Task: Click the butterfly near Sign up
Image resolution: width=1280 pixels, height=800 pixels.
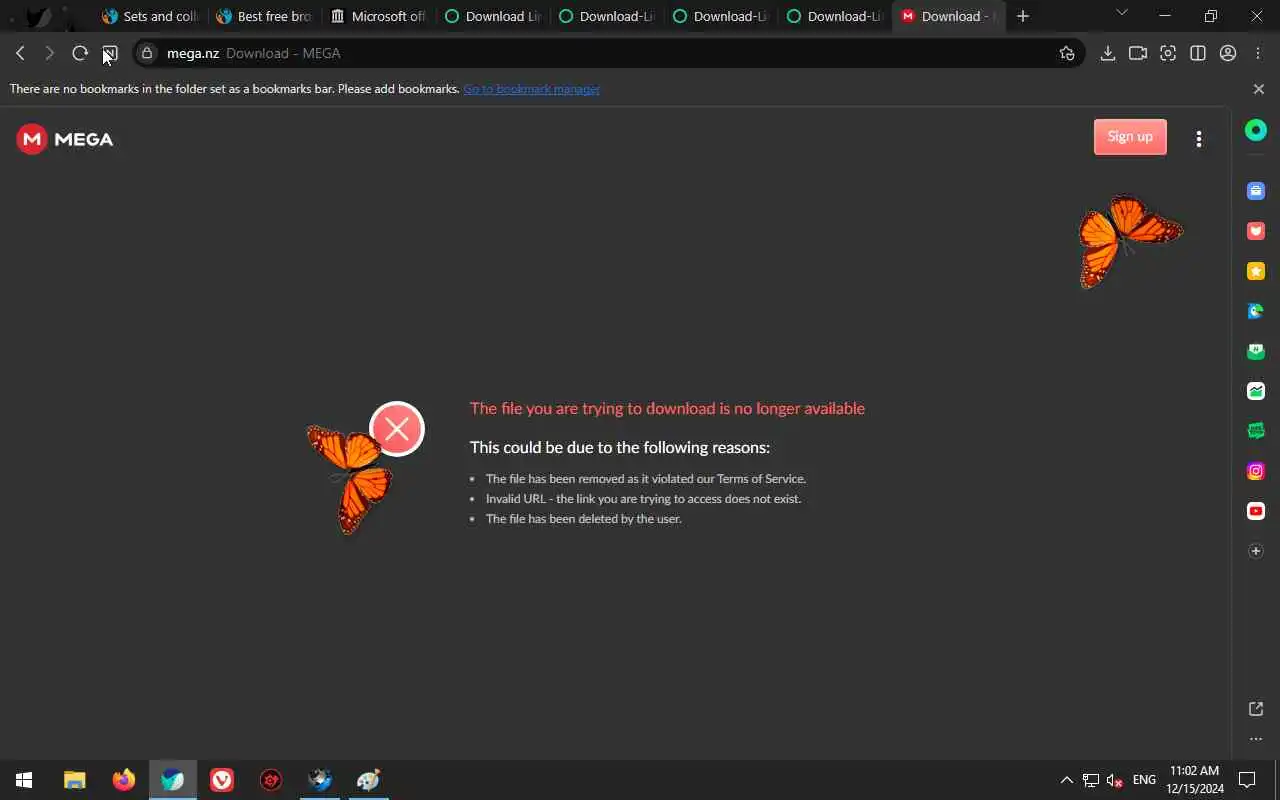Action: (x=1129, y=240)
